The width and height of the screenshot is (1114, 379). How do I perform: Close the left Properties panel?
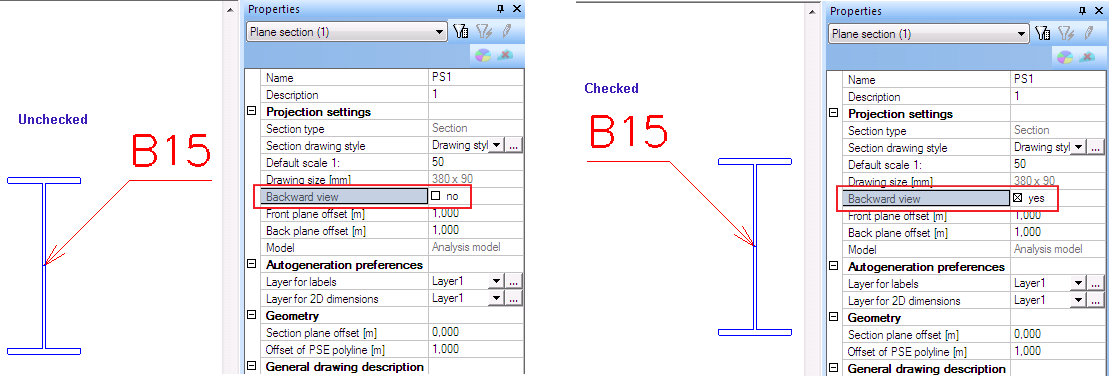click(x=517, y=9)
